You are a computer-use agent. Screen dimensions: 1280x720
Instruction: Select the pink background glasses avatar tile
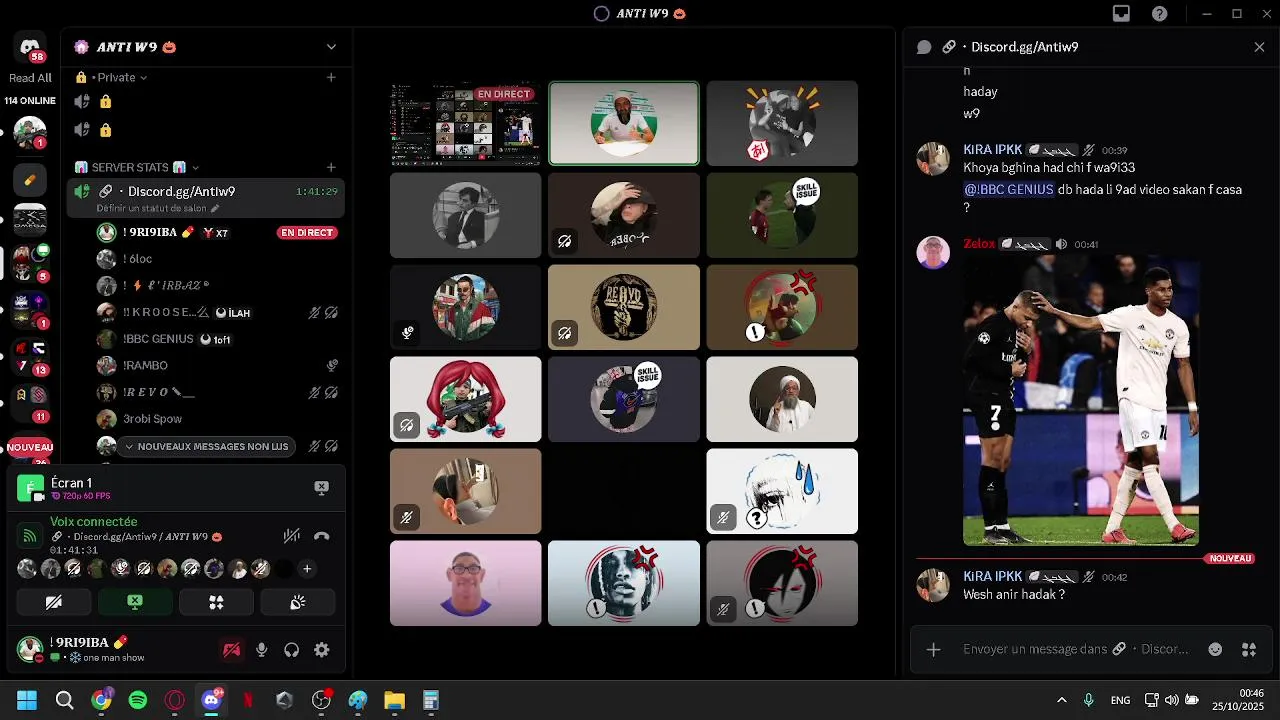click(465, 583)
